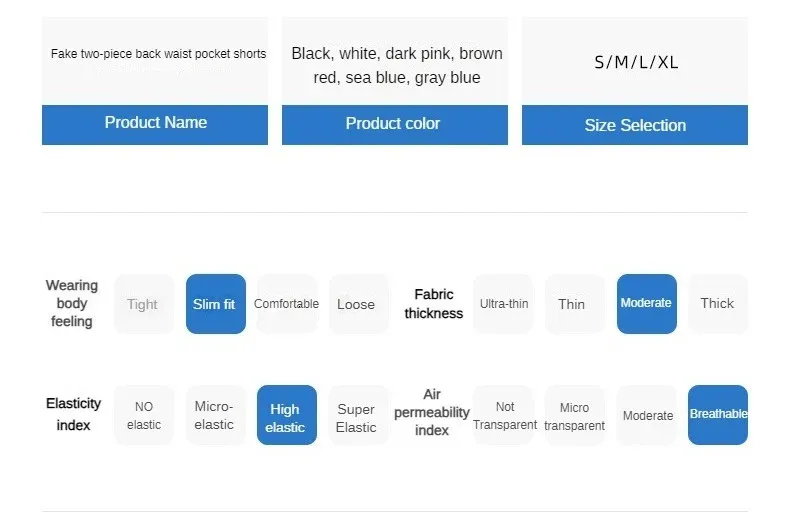Pick Thick fabric thickness
Viewport: 790px width, 518px height.
click(717, 304)
